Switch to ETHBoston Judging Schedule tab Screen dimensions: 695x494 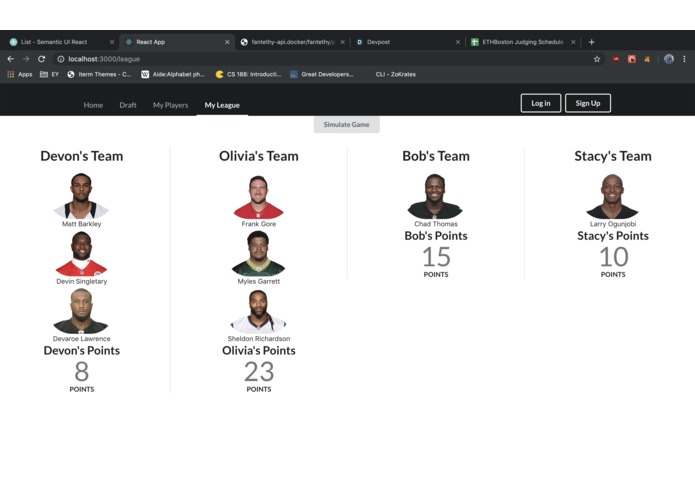(x=522, y=42)
